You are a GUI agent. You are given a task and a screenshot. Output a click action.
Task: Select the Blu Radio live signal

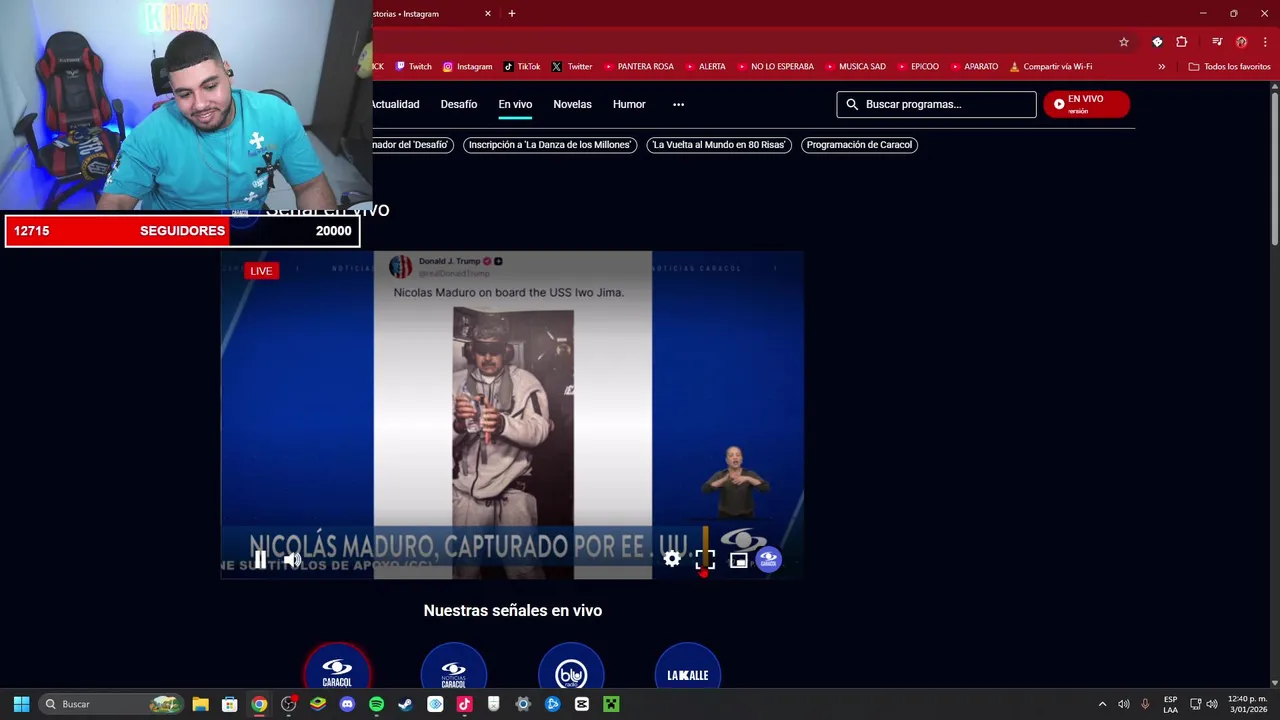click(x=571, y=668)
